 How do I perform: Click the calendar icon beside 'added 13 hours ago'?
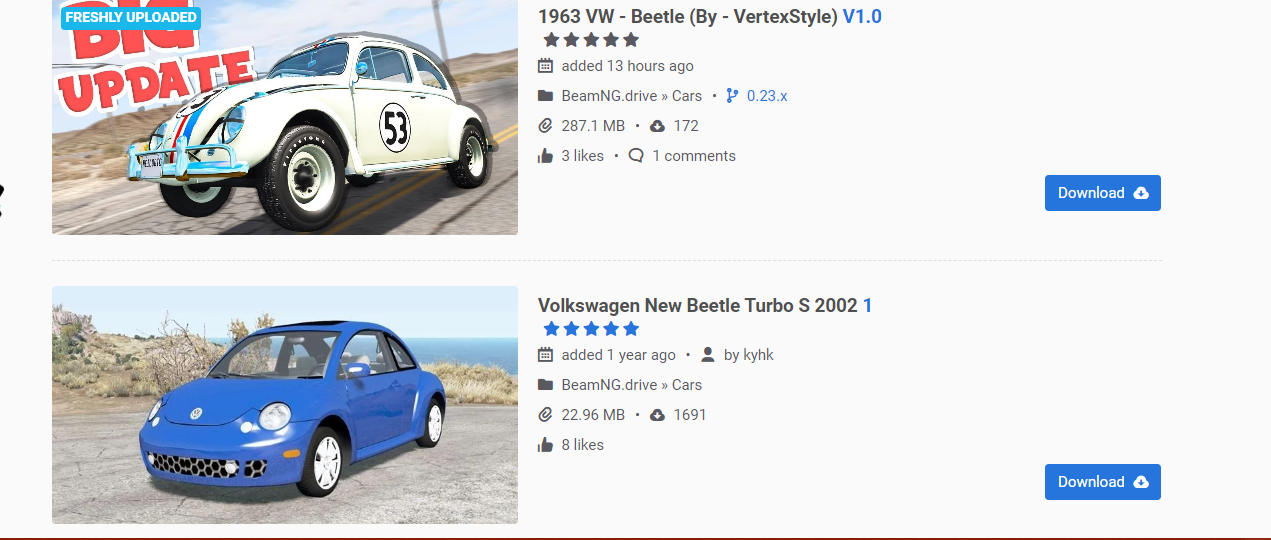pos(545,66)
